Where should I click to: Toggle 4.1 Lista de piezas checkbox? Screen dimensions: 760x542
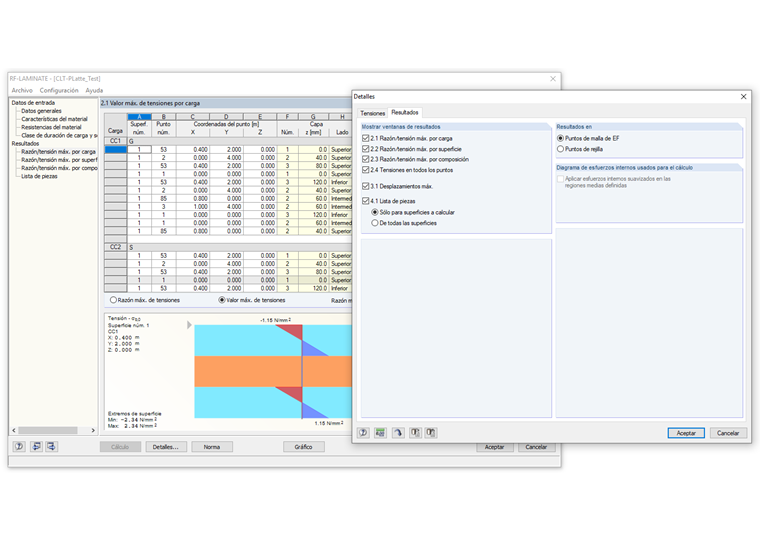click(x=365, y=201)
